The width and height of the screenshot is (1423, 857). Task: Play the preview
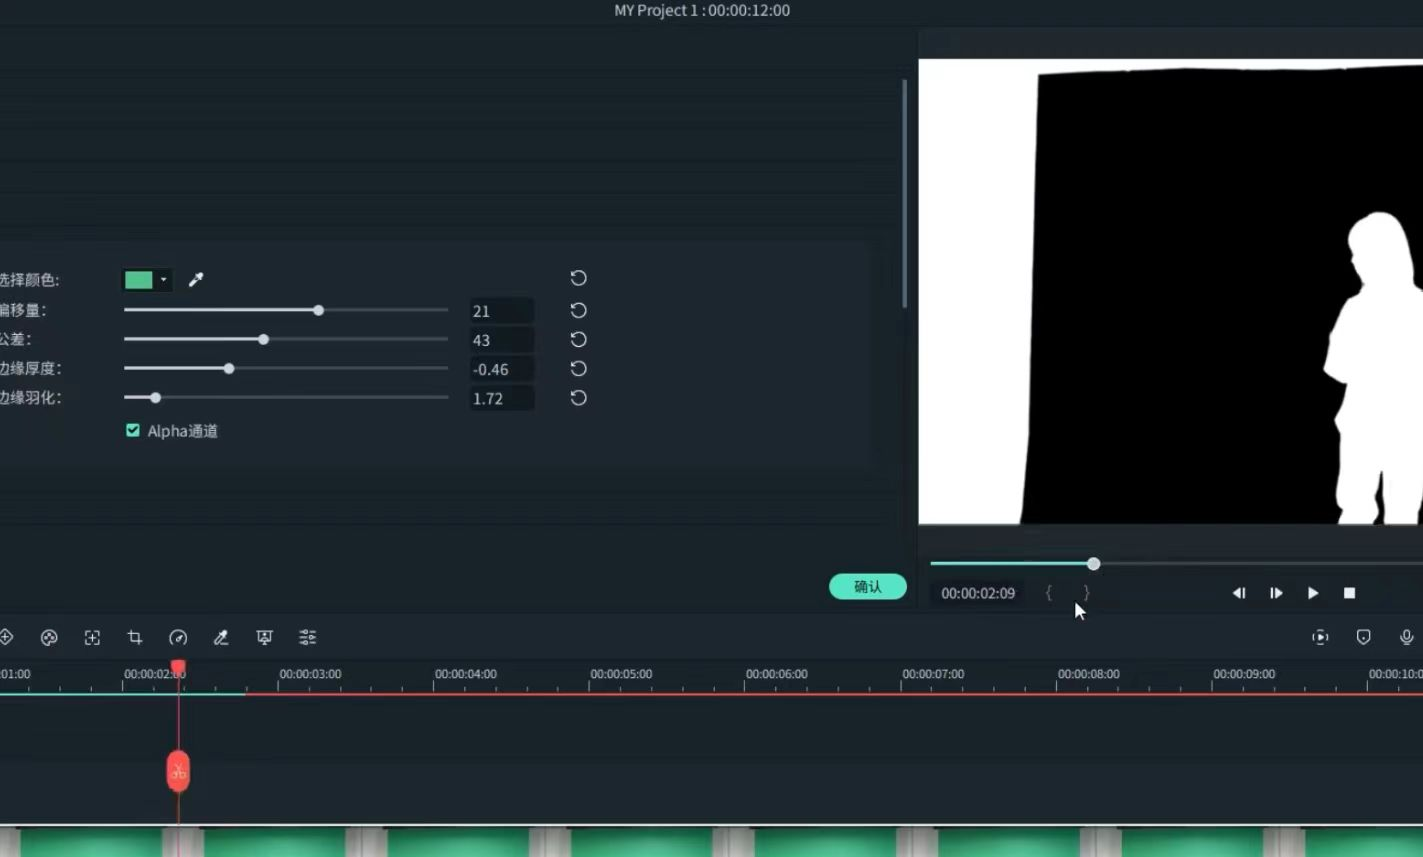tap(1313, 593)
